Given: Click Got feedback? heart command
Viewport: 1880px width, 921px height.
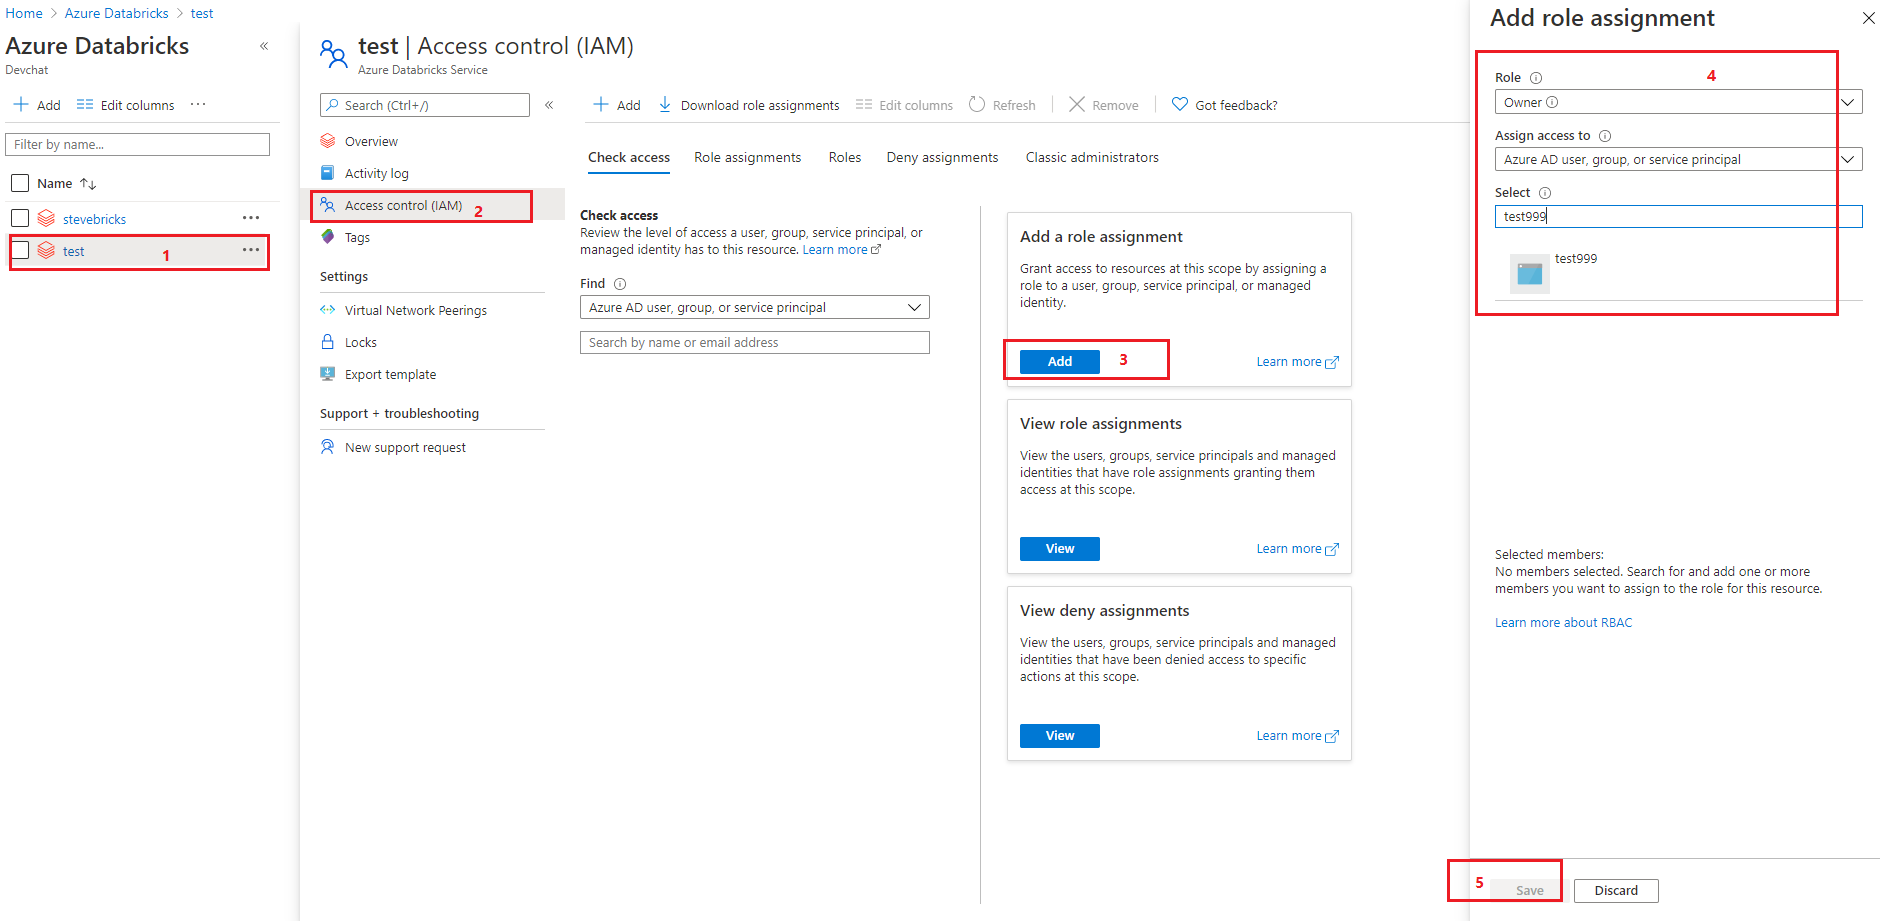Looking at the screenshot, I should (1224, 105).
